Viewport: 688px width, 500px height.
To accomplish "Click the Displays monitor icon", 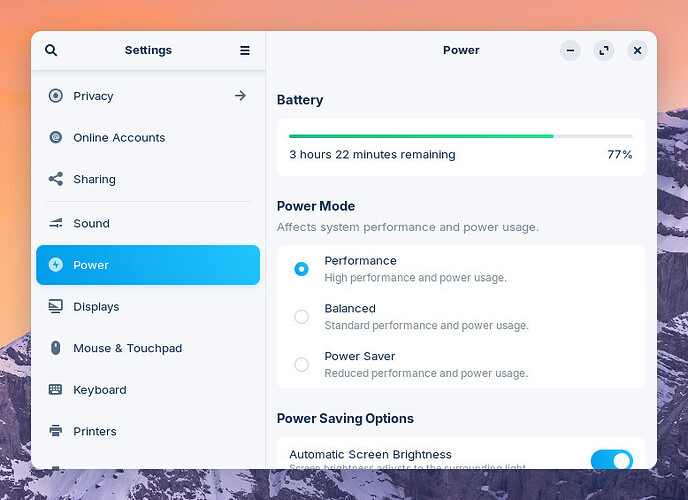I will click(56, 307).
